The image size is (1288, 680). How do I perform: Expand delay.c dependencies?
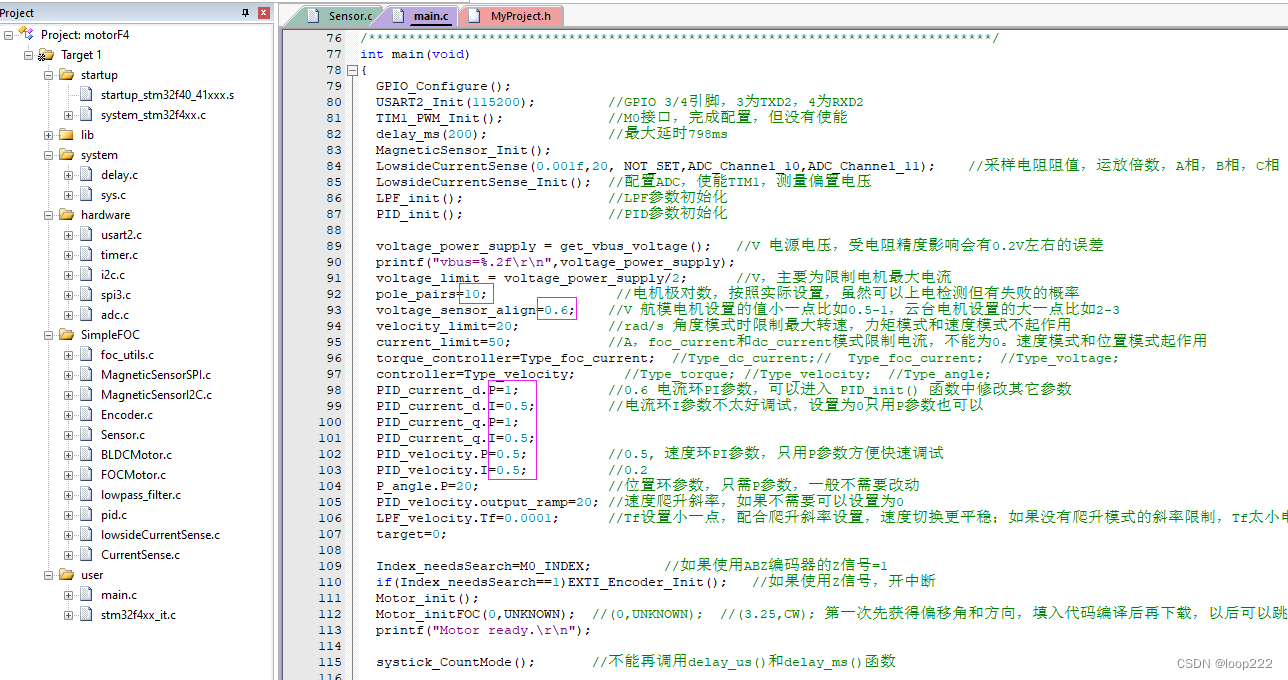pyautogui.click(x=69, y=175)
